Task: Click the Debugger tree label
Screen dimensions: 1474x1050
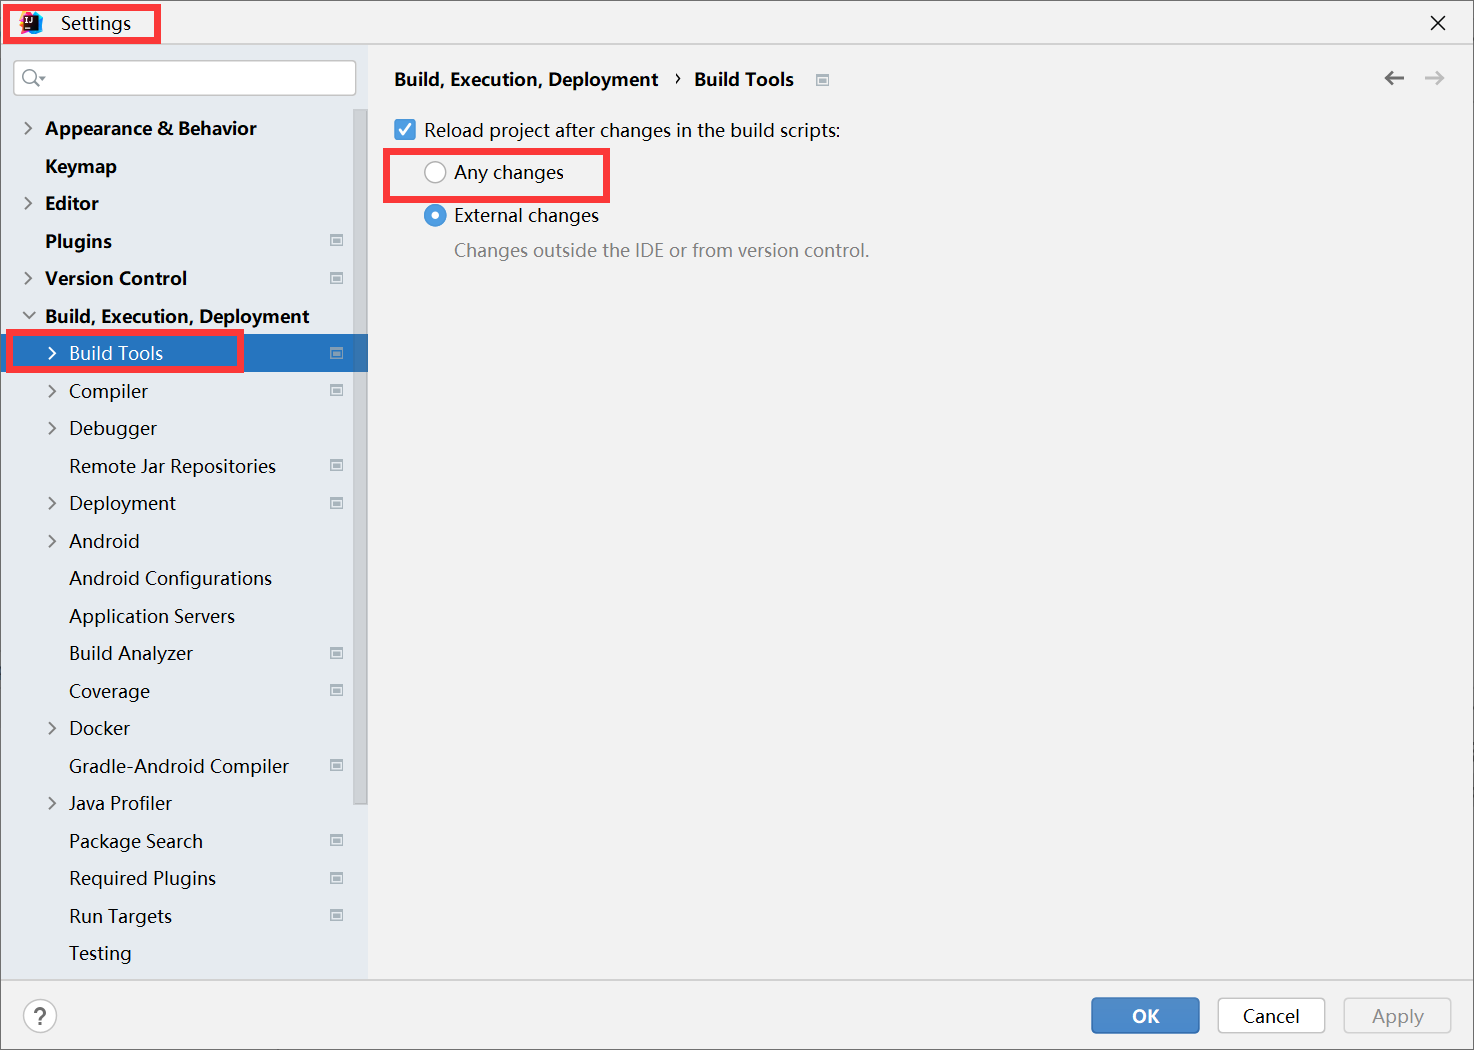Action: point(113,428)
